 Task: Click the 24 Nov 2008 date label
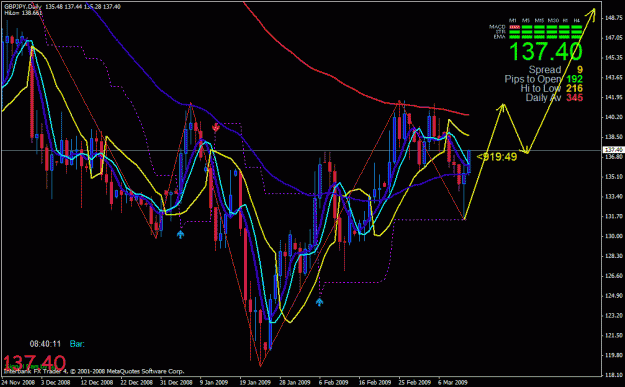pos(18,382)
